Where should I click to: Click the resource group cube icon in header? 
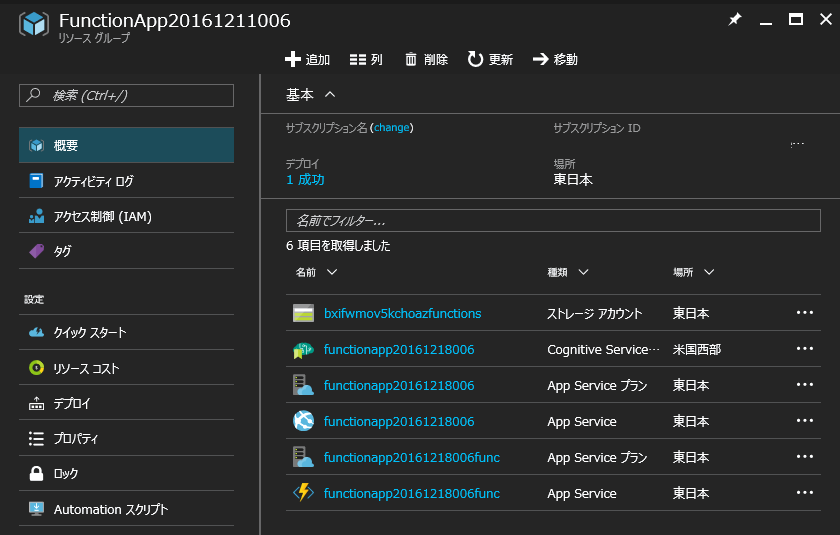34,24
